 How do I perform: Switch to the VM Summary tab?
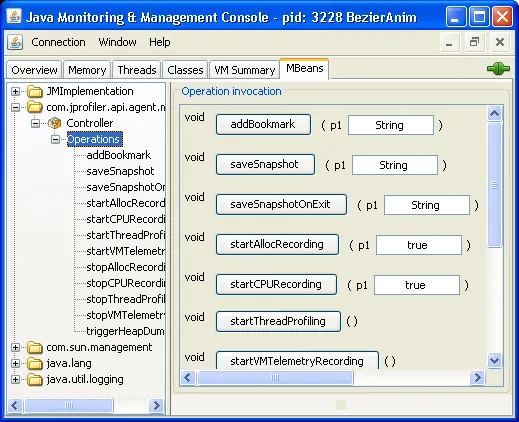[x=244, y=70]
